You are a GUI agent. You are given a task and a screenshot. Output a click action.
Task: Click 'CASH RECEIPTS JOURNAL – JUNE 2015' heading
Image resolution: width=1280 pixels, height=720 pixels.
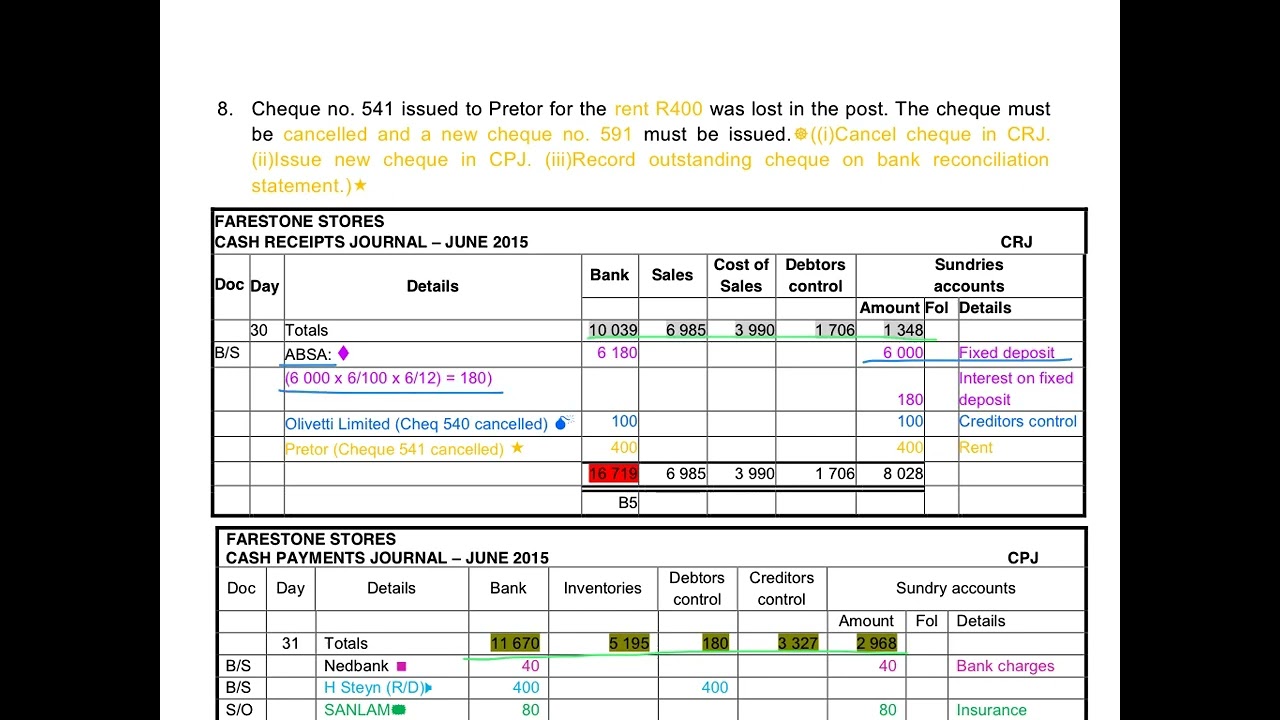point(371,242)
